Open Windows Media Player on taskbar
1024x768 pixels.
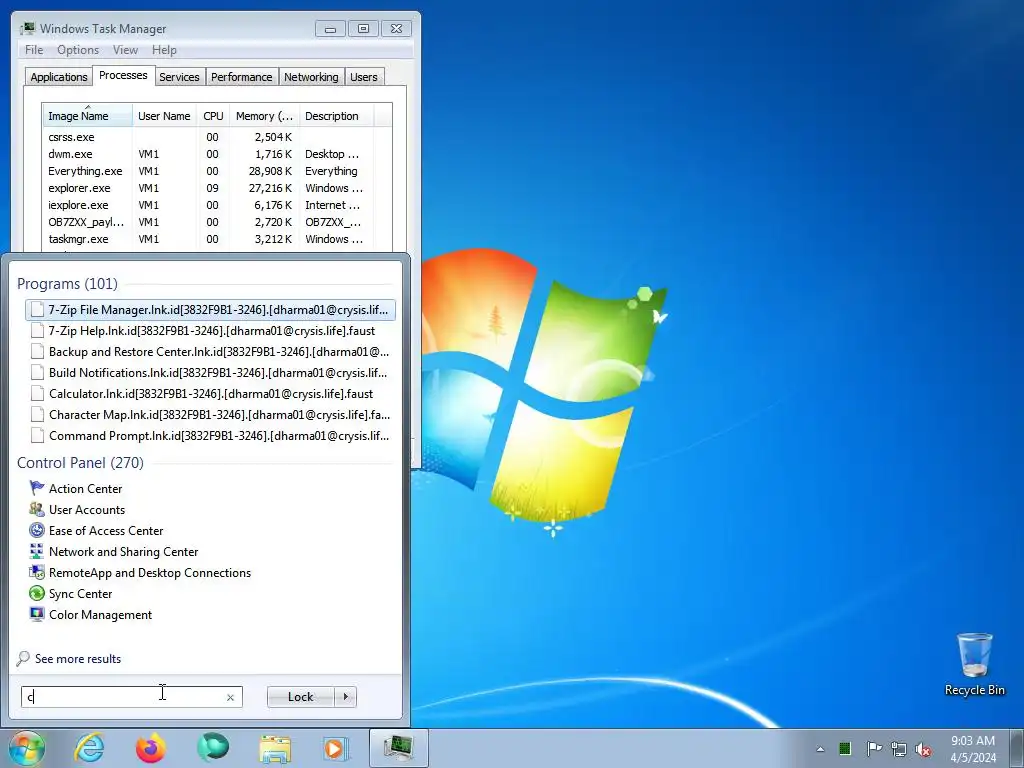point(336,748)
